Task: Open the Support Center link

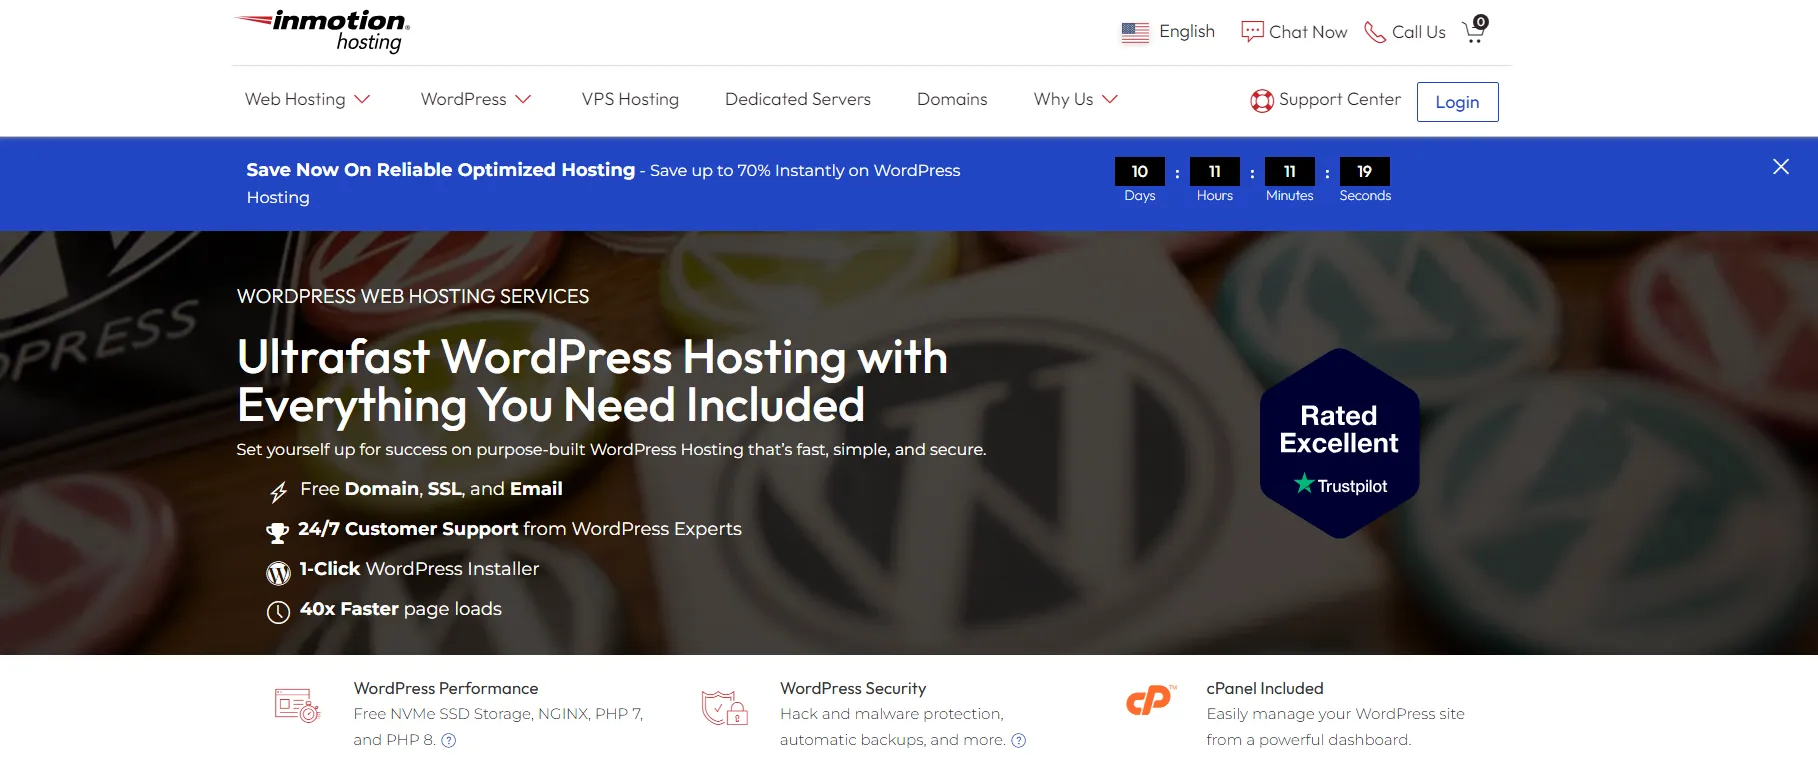Action: (x=1339, y=99)
